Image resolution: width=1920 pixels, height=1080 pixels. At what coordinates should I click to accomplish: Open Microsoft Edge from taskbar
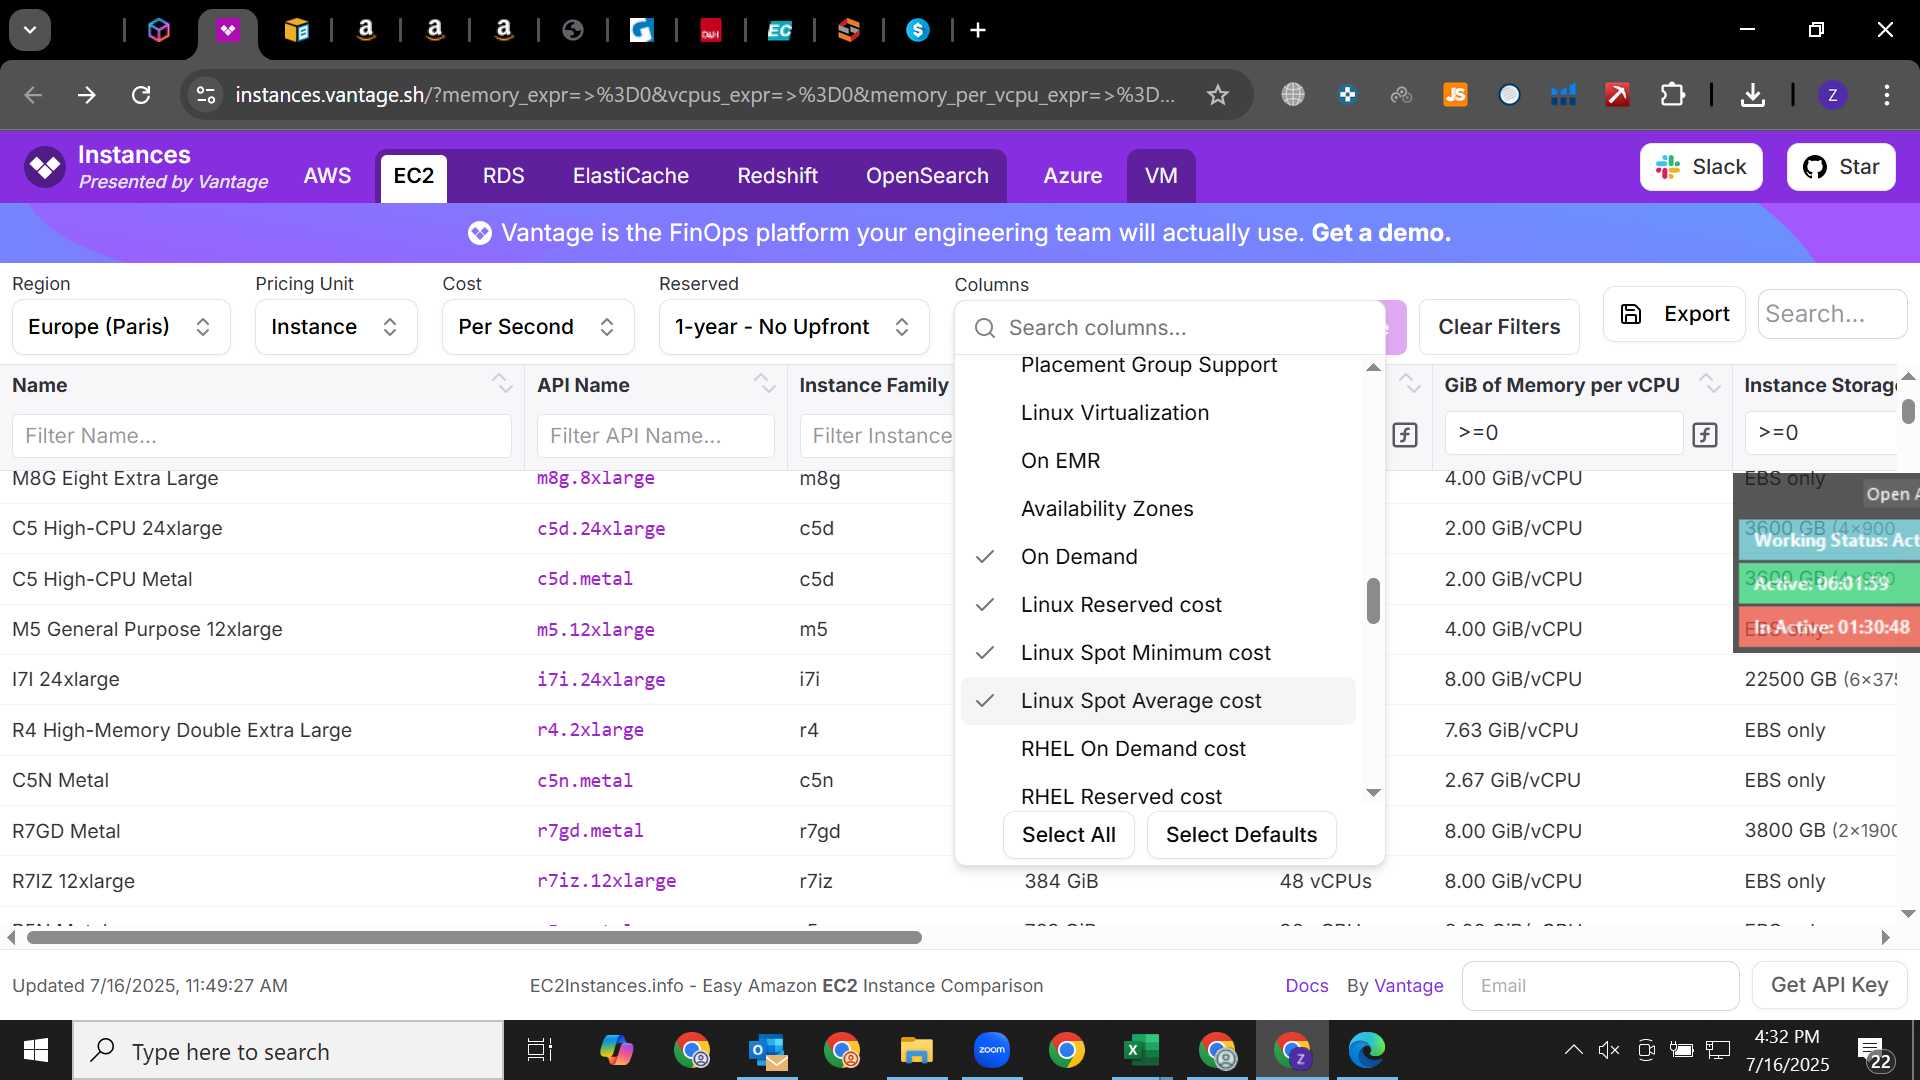coord(1366,1050)
